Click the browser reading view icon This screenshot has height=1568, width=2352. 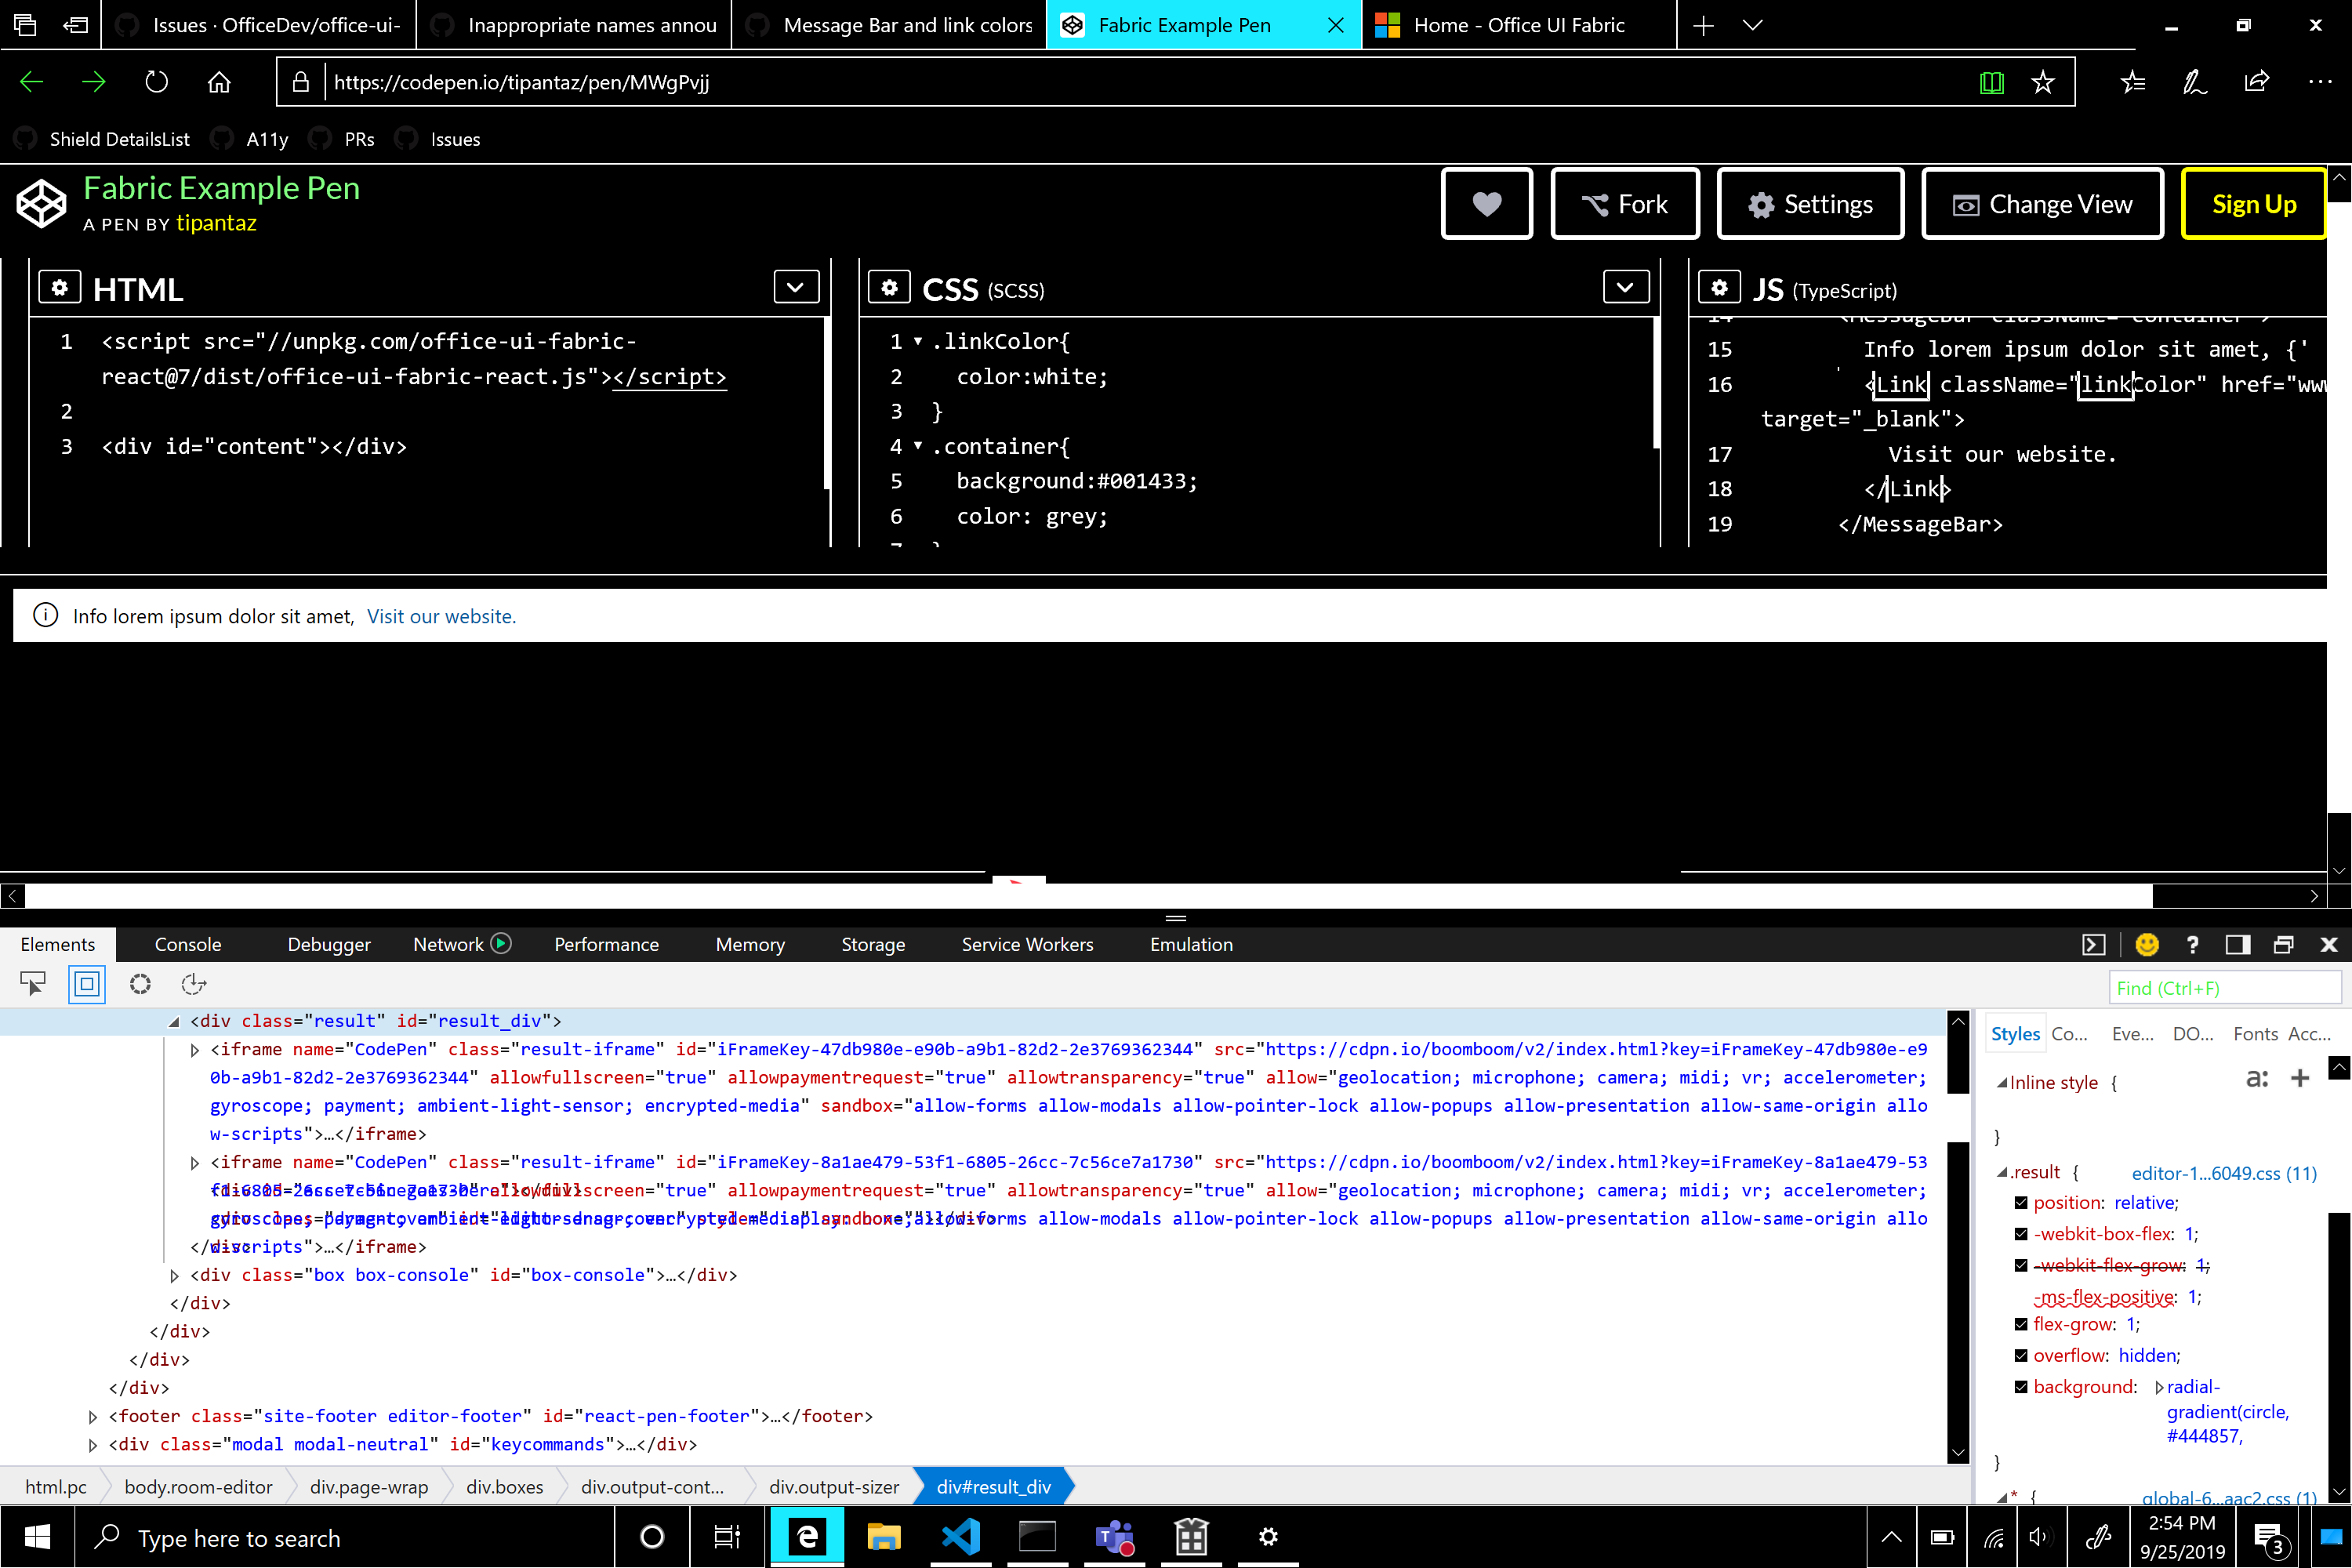[1991, 82]
